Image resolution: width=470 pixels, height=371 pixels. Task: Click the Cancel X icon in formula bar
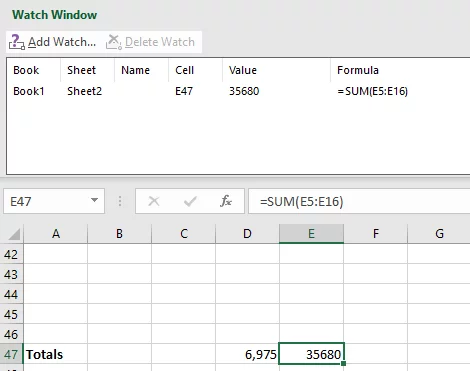click(154, 201)
